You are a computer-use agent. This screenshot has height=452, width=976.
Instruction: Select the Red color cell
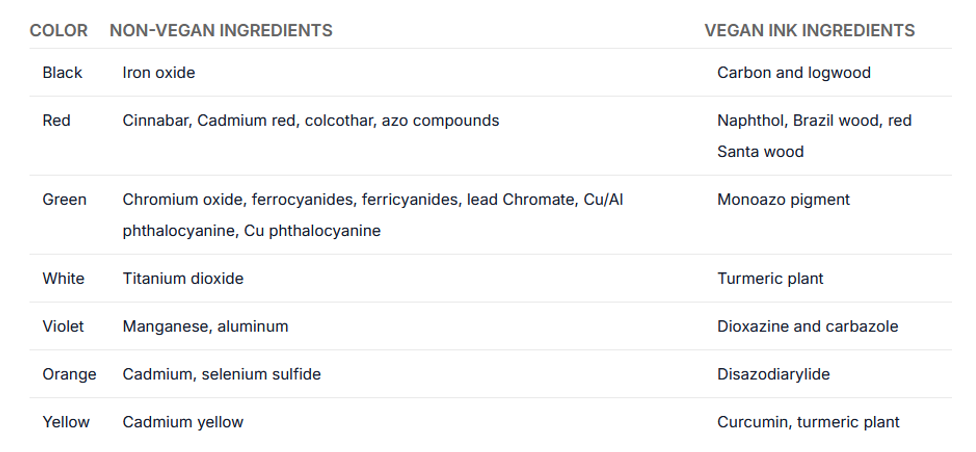point(56,121)
